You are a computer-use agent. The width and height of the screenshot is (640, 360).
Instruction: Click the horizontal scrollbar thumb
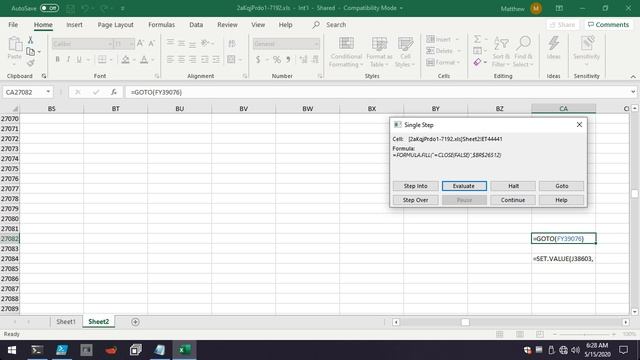pos(465,322)
